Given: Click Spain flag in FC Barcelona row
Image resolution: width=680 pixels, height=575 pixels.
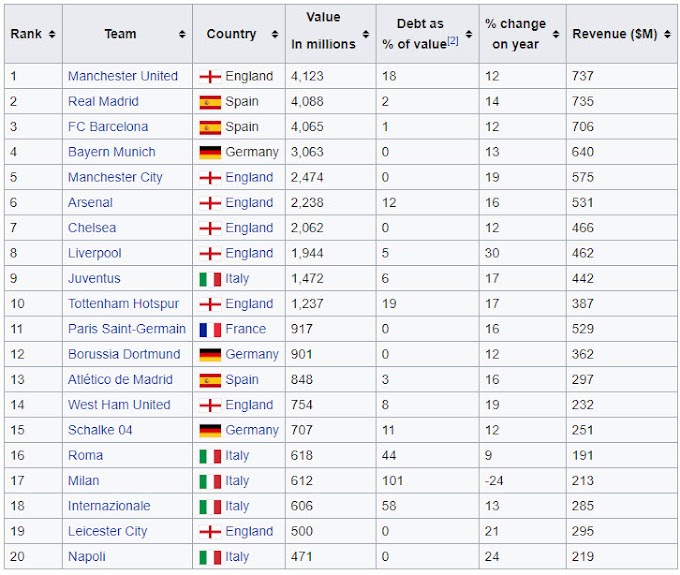Looking at the screenshot, I should (210, 127).
